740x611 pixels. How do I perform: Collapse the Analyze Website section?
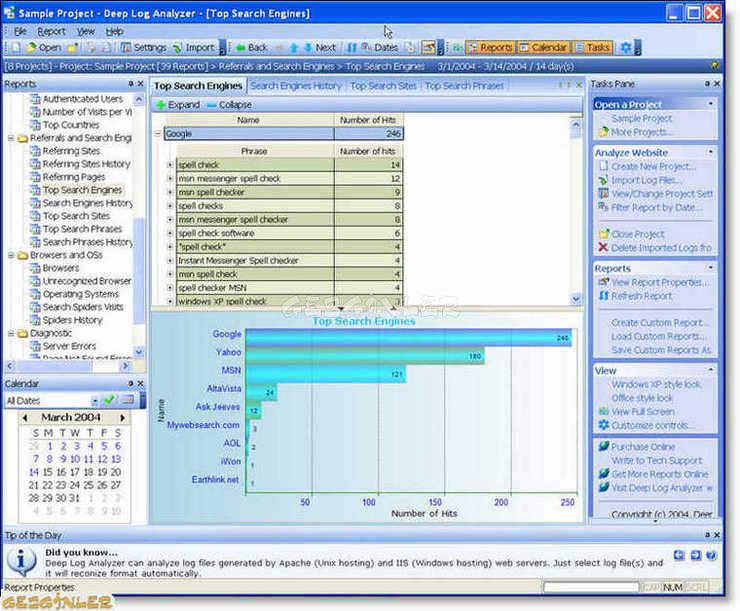[711, 152]
